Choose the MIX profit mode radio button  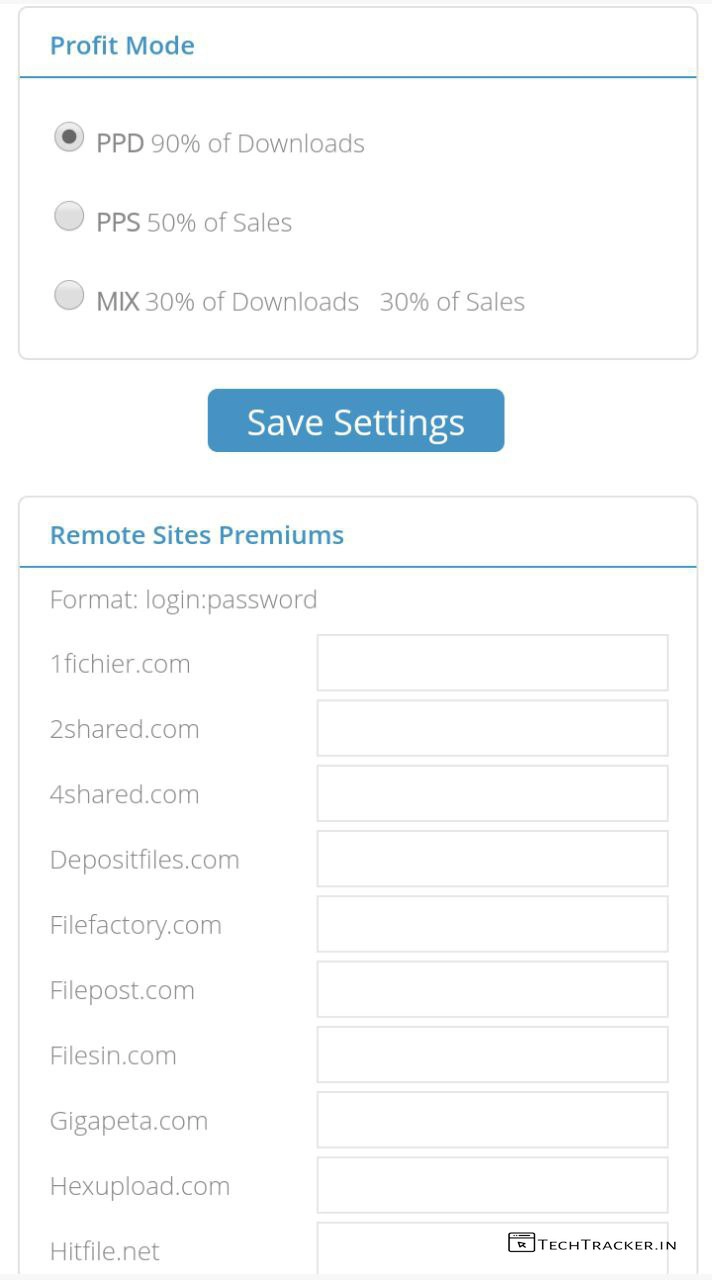[69, 295]
